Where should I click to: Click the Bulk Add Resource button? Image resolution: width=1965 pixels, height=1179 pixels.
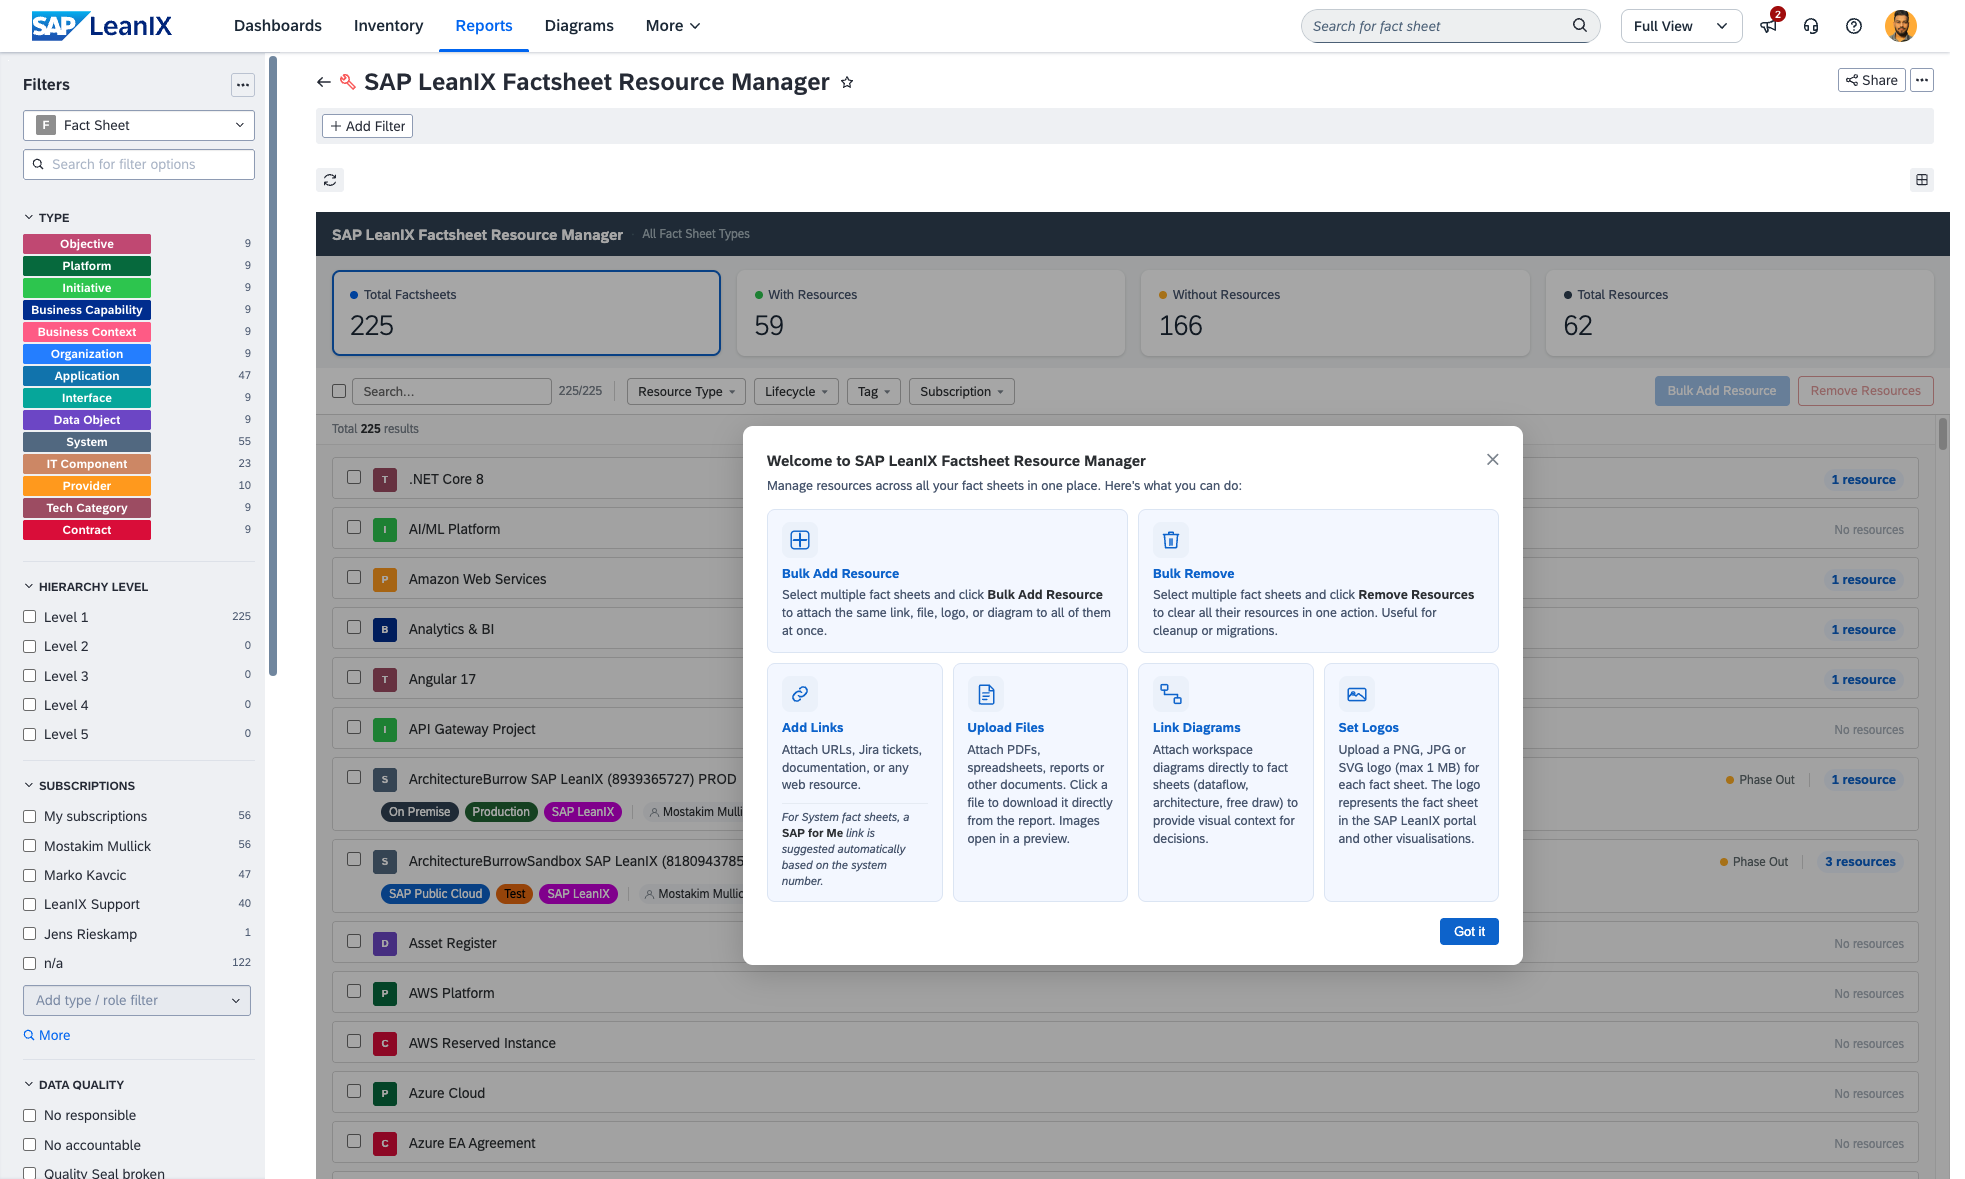pos(1722,391)
